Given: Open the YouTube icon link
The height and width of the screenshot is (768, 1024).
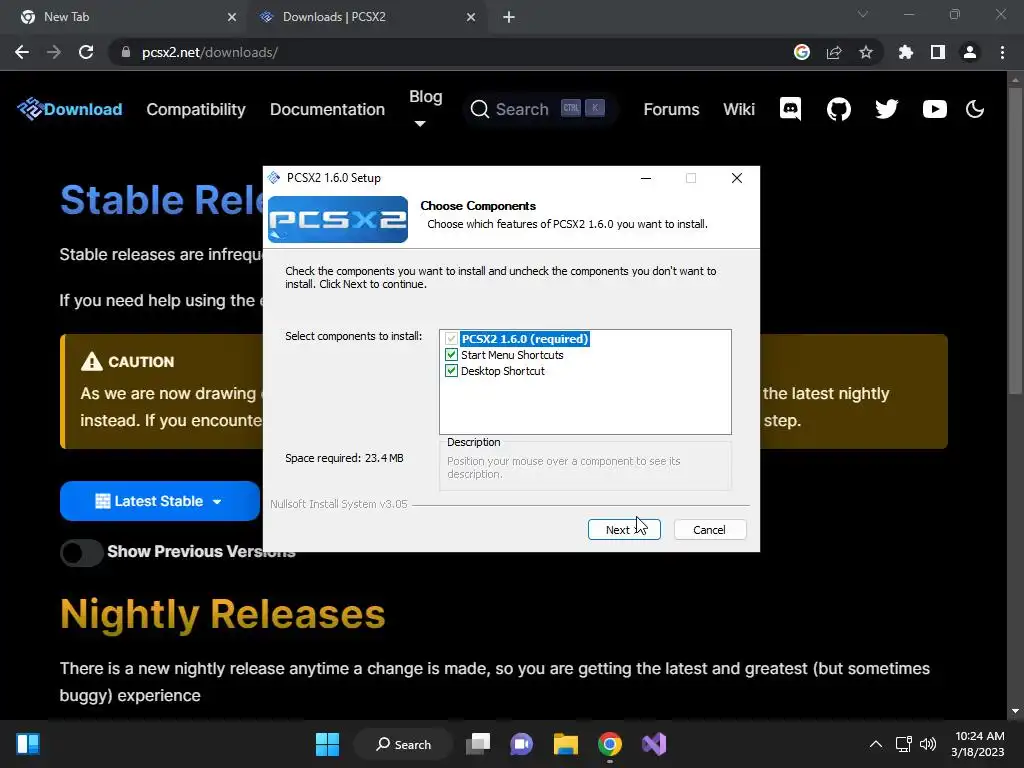Looking at the screenshot, I should [x=935, y=109].
